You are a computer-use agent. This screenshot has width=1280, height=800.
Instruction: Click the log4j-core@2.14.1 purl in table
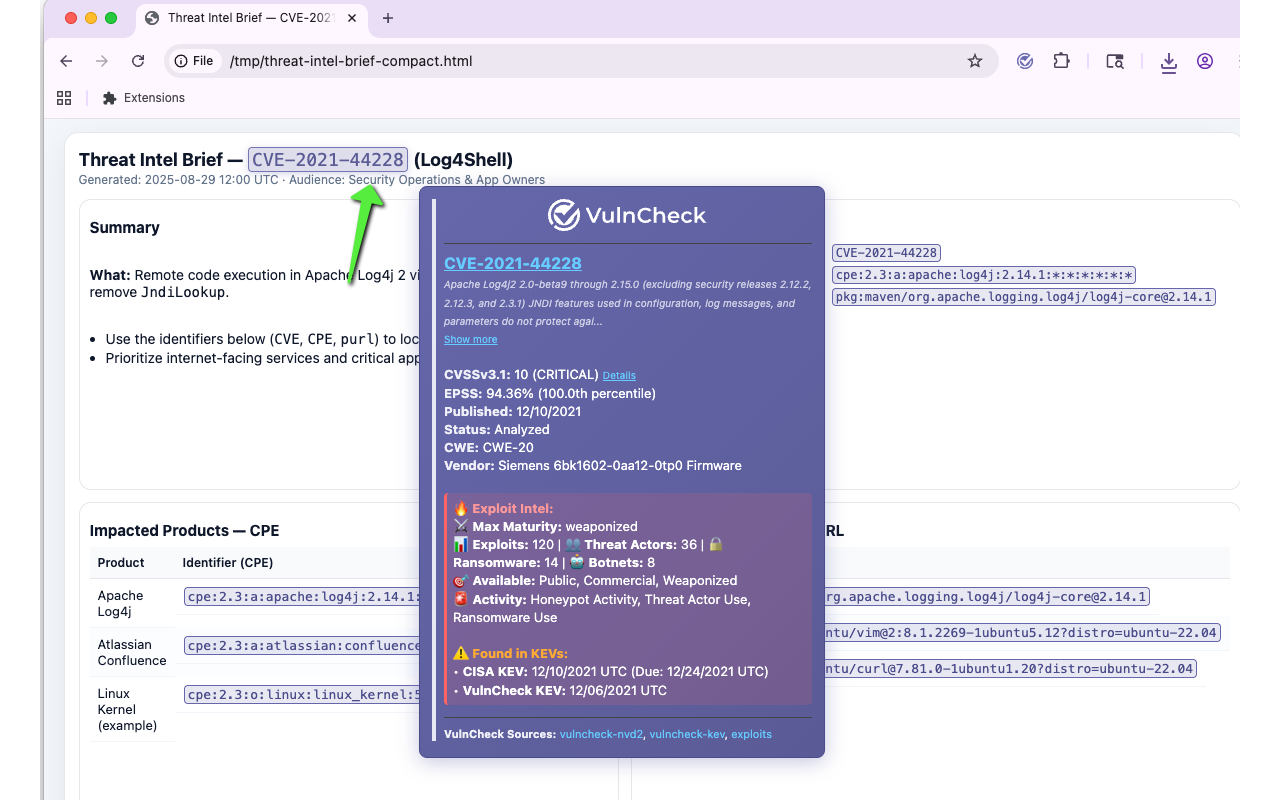pos(987,597)
